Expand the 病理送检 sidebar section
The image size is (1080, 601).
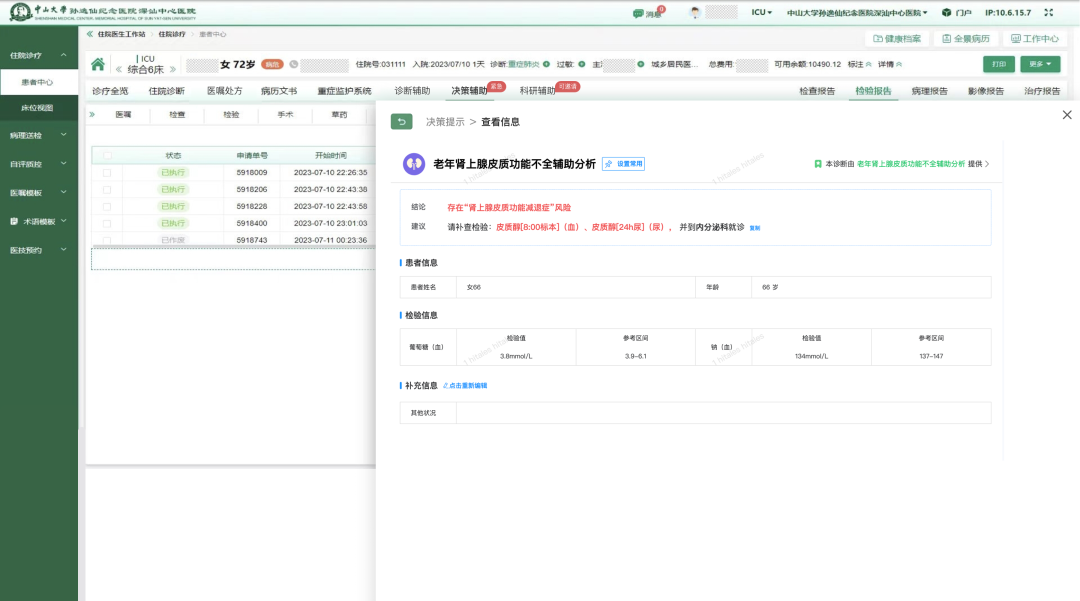[x=38, y=134]
